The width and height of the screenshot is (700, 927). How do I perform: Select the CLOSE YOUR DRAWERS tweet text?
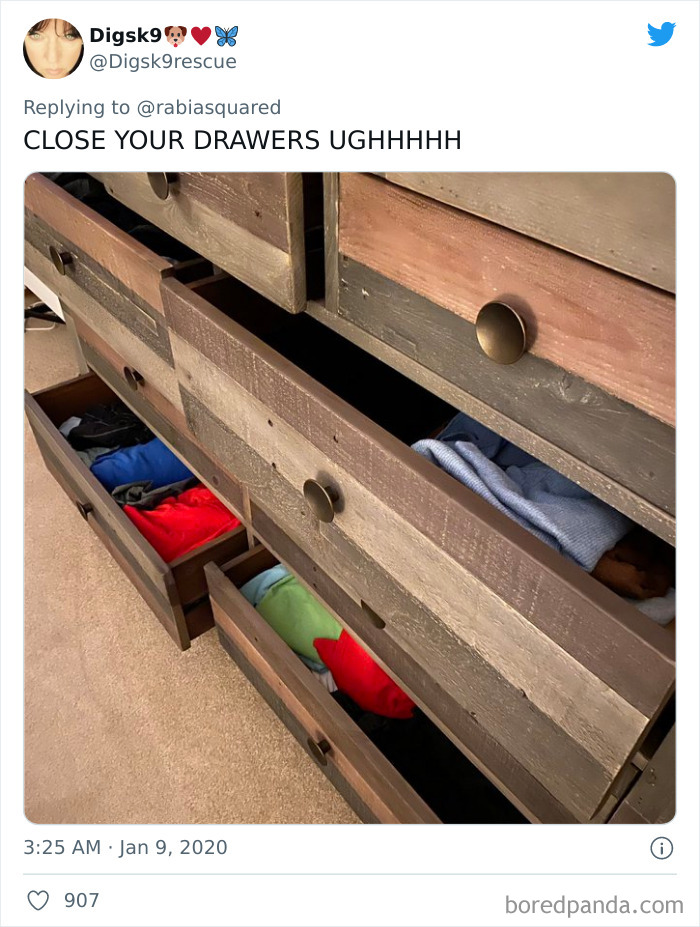tap(242, 140)
